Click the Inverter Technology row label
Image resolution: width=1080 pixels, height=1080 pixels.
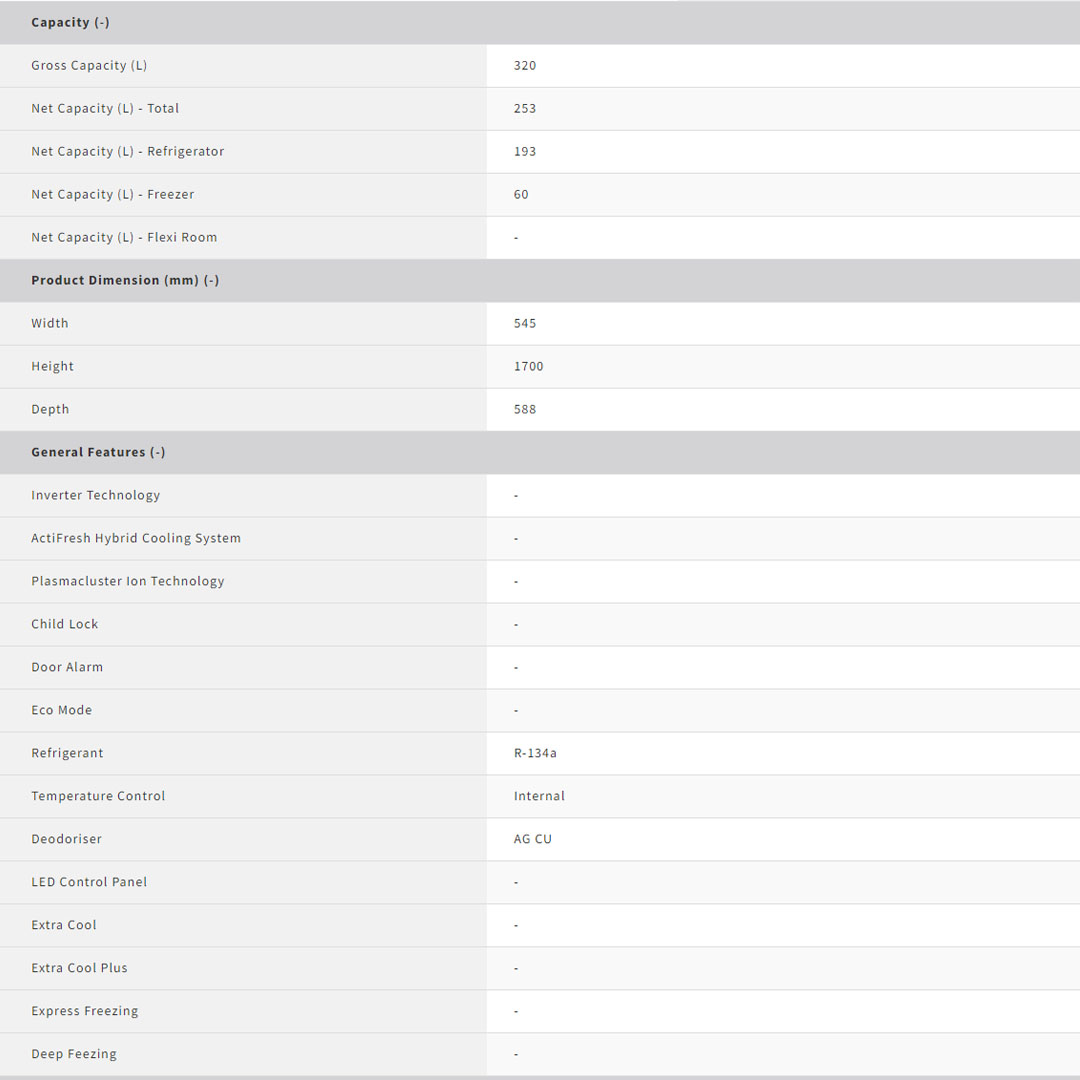pyautogui.click(x=95, y=495)
